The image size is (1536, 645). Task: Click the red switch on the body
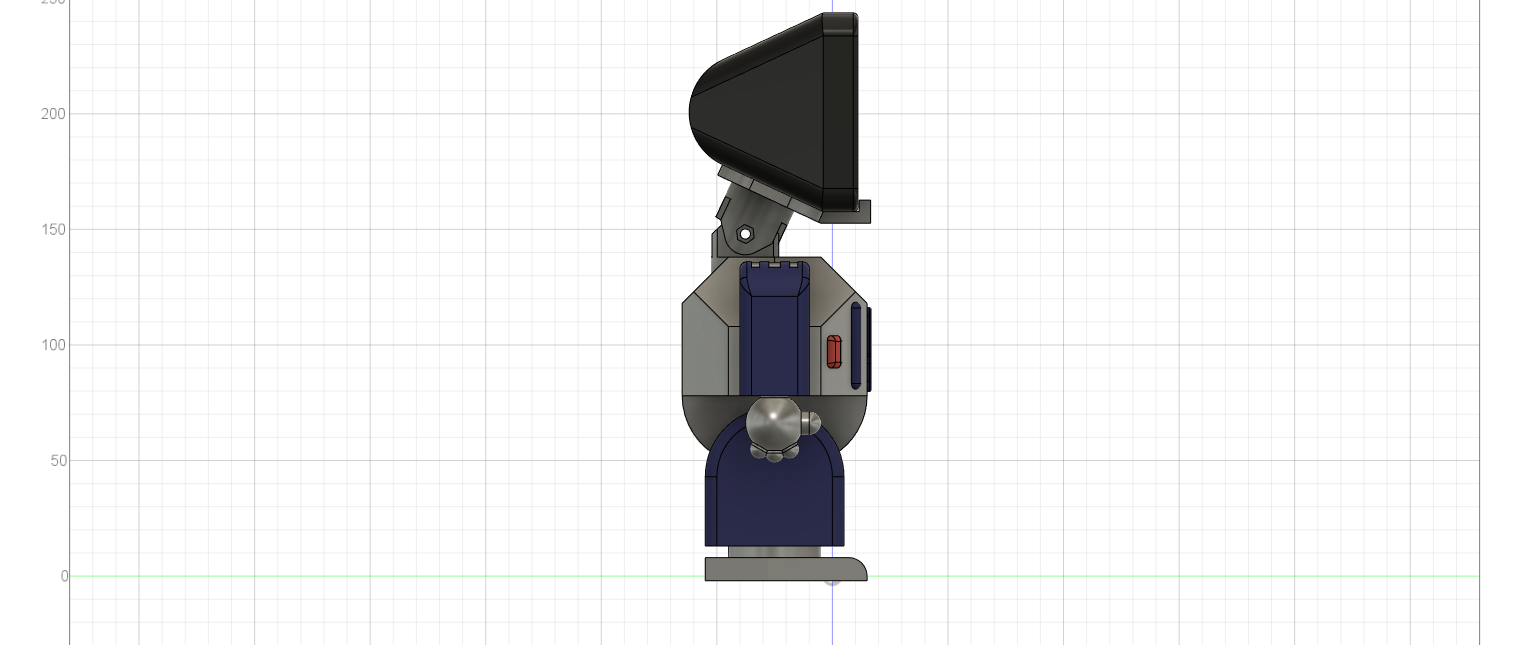[833, 352]
